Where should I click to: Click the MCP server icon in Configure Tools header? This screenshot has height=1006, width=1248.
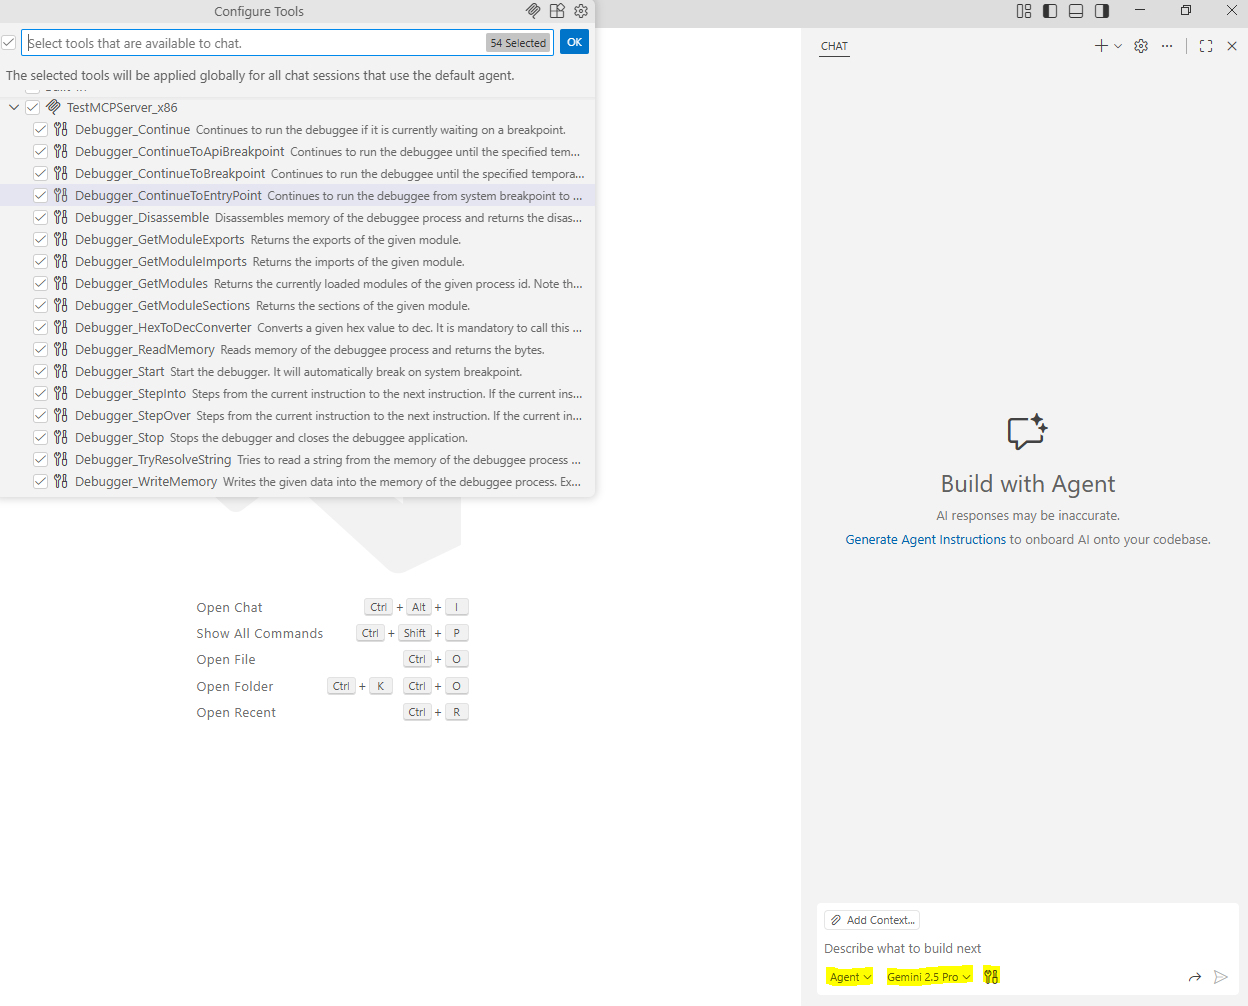coord(533,11)
